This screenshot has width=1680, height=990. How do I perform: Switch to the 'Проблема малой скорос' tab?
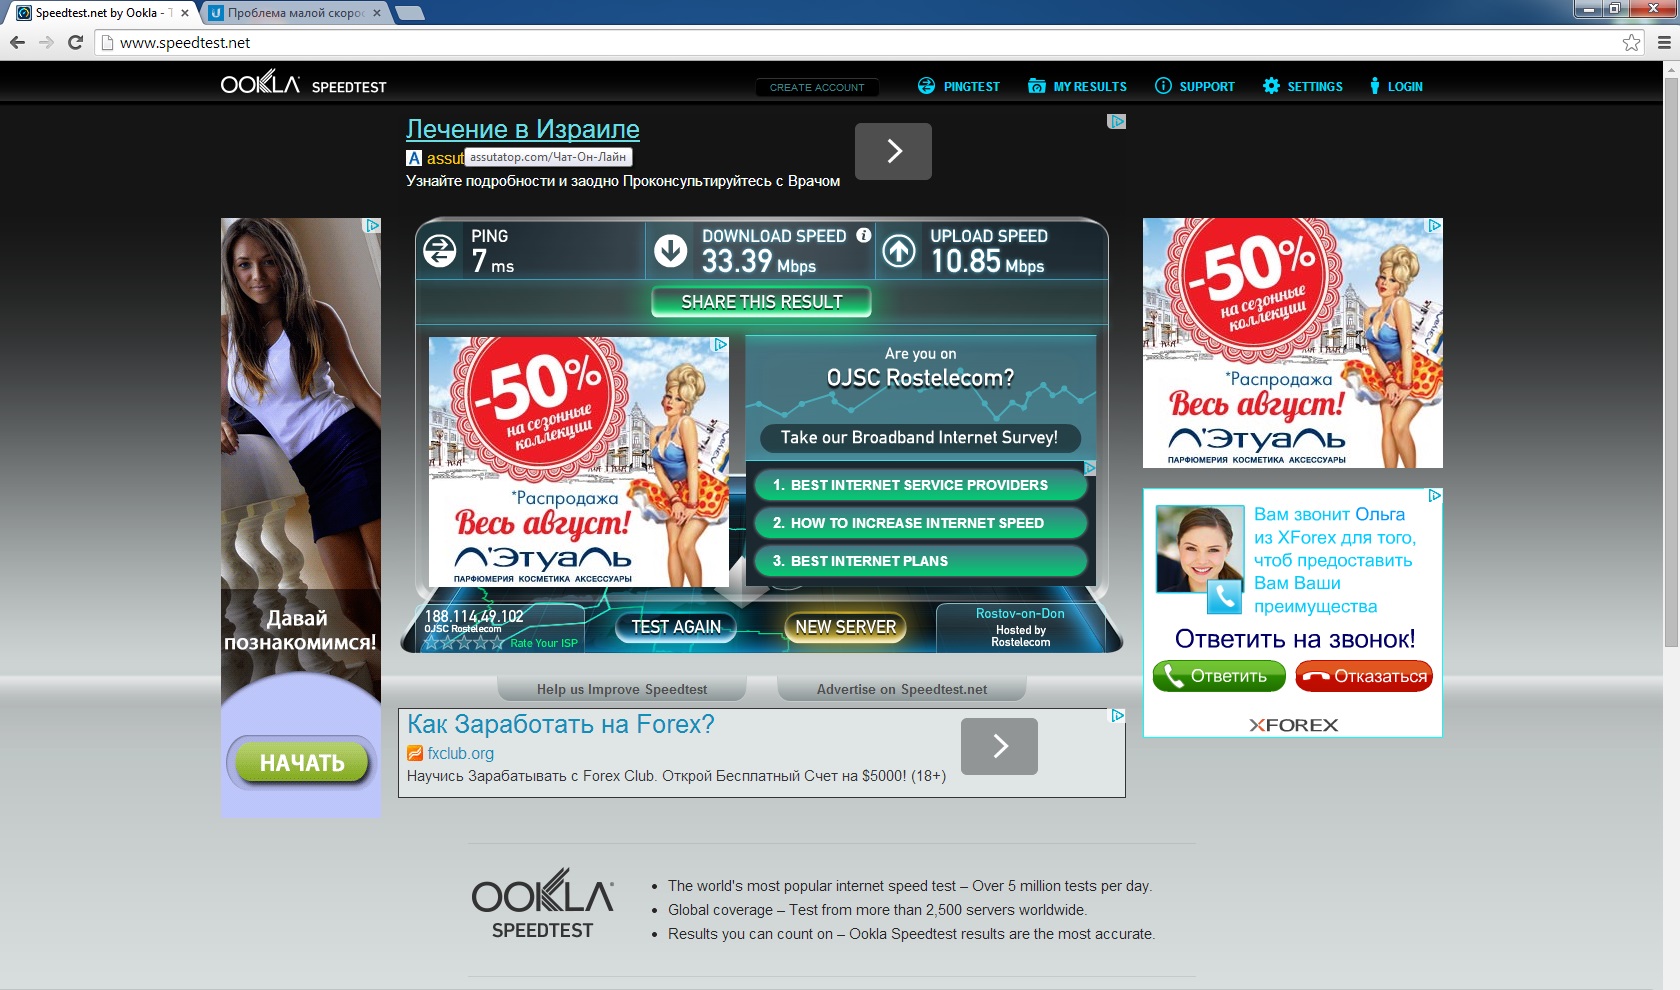pyautogui.click(x=295, y=13)
